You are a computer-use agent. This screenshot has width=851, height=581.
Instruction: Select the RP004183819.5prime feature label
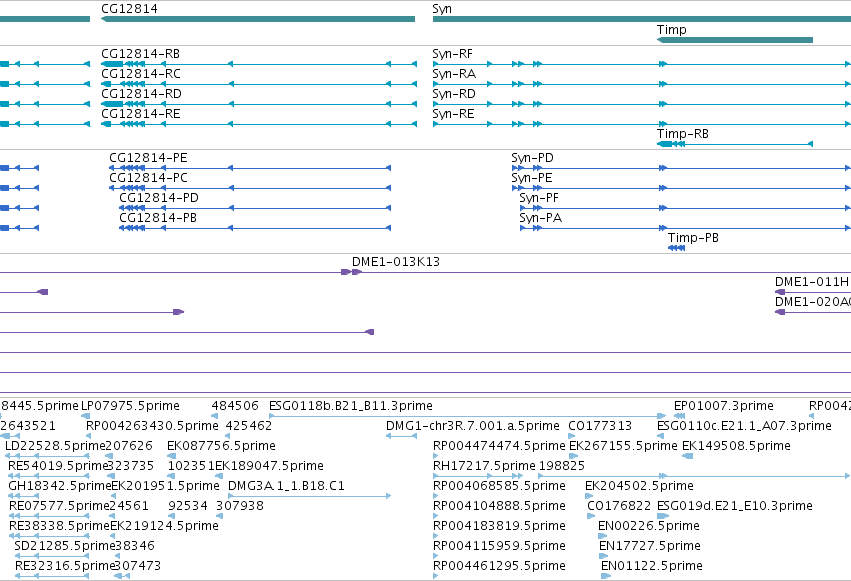[x=499, y=526]
